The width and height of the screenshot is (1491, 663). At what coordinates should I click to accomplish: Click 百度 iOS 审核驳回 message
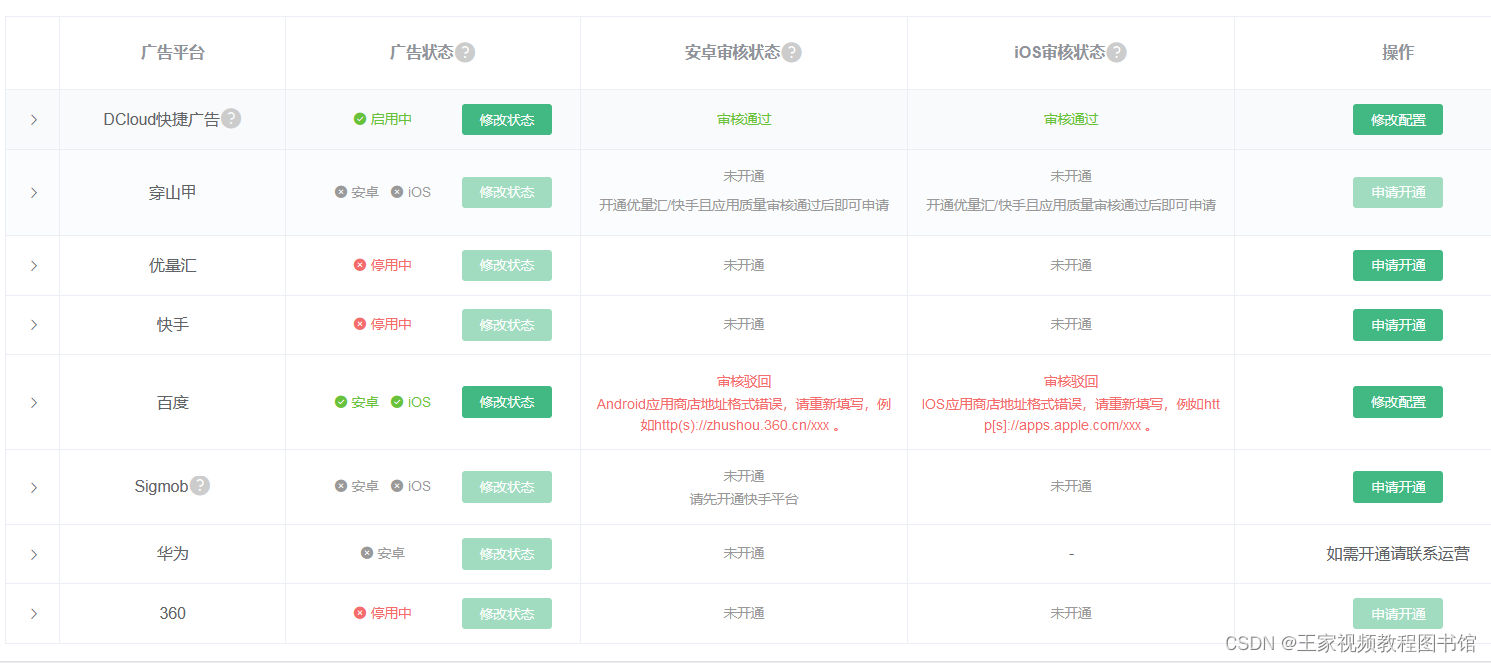click(x=1071, y=403)
